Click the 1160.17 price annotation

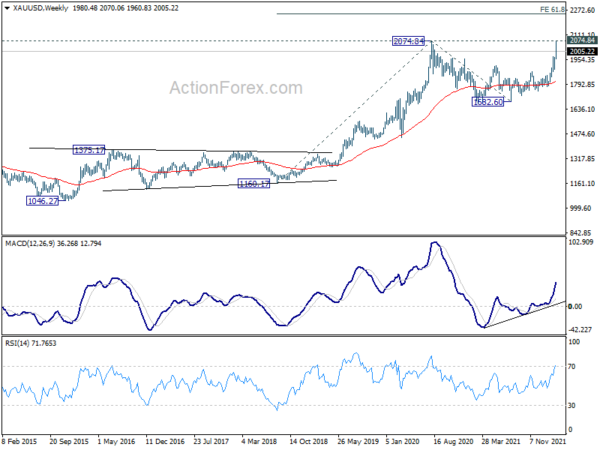[x=254, y=183]
